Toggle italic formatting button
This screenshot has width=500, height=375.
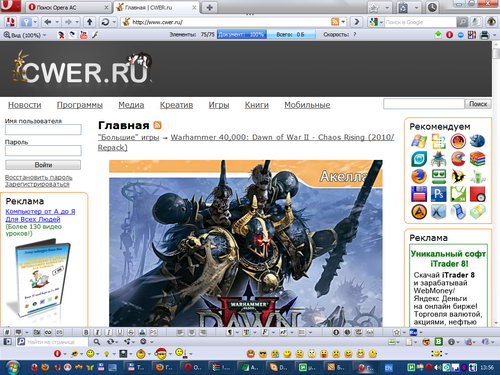(97, 332)
